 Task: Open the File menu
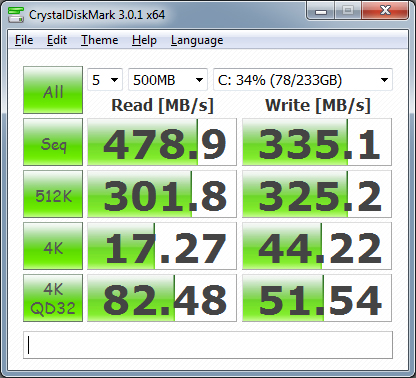(24, 40)
